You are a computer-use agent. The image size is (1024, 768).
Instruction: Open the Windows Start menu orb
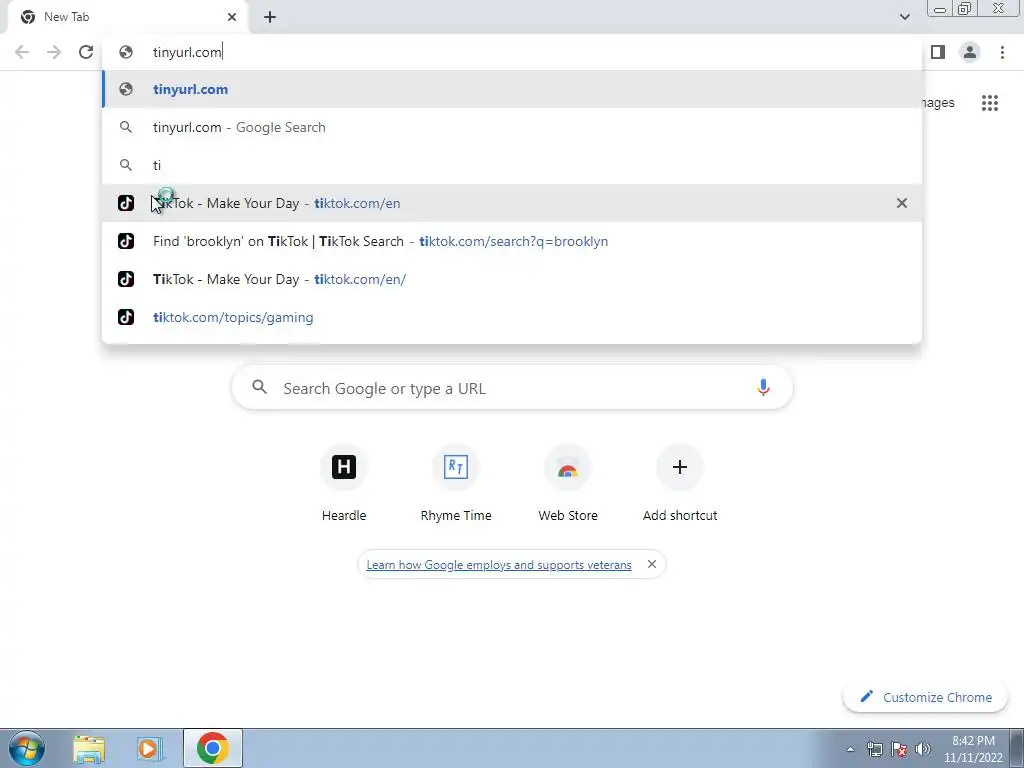tap(27, 748)
